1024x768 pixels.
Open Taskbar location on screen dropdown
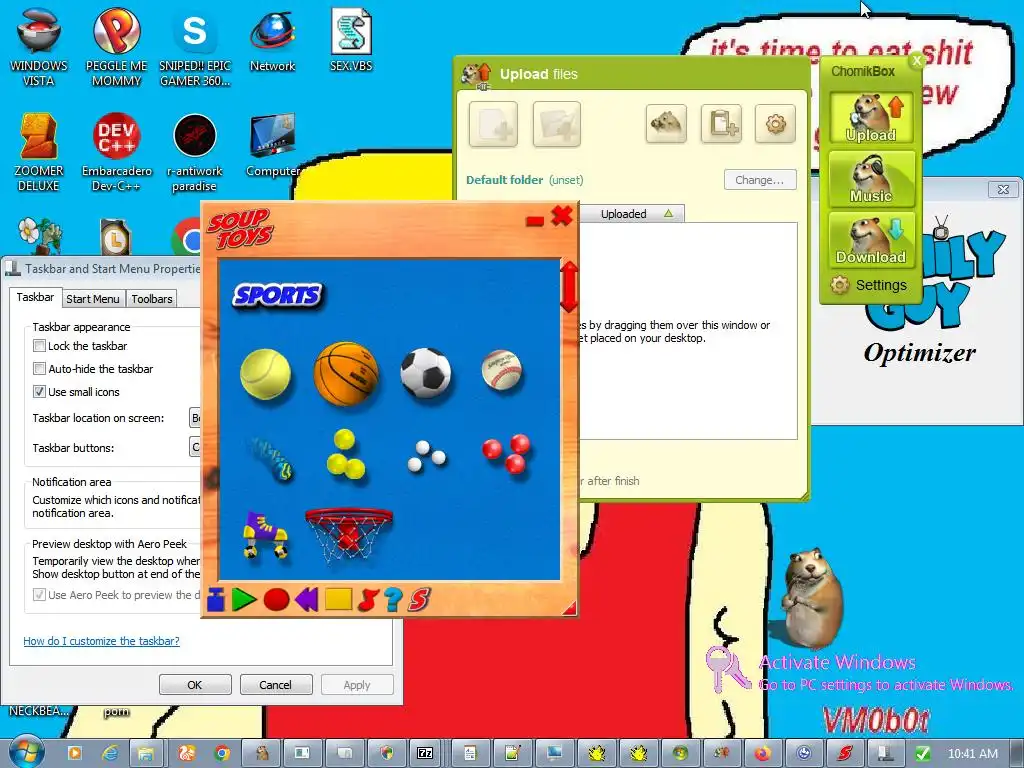pos(195,418)
